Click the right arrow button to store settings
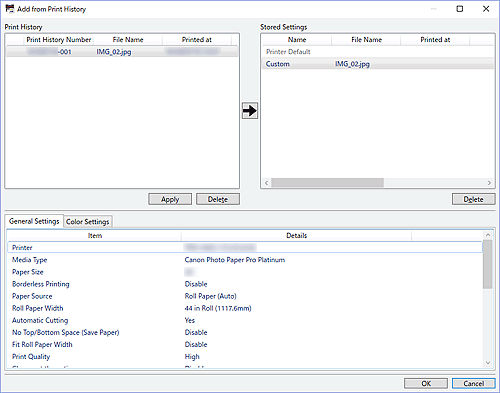 click(x=250, y=110)
